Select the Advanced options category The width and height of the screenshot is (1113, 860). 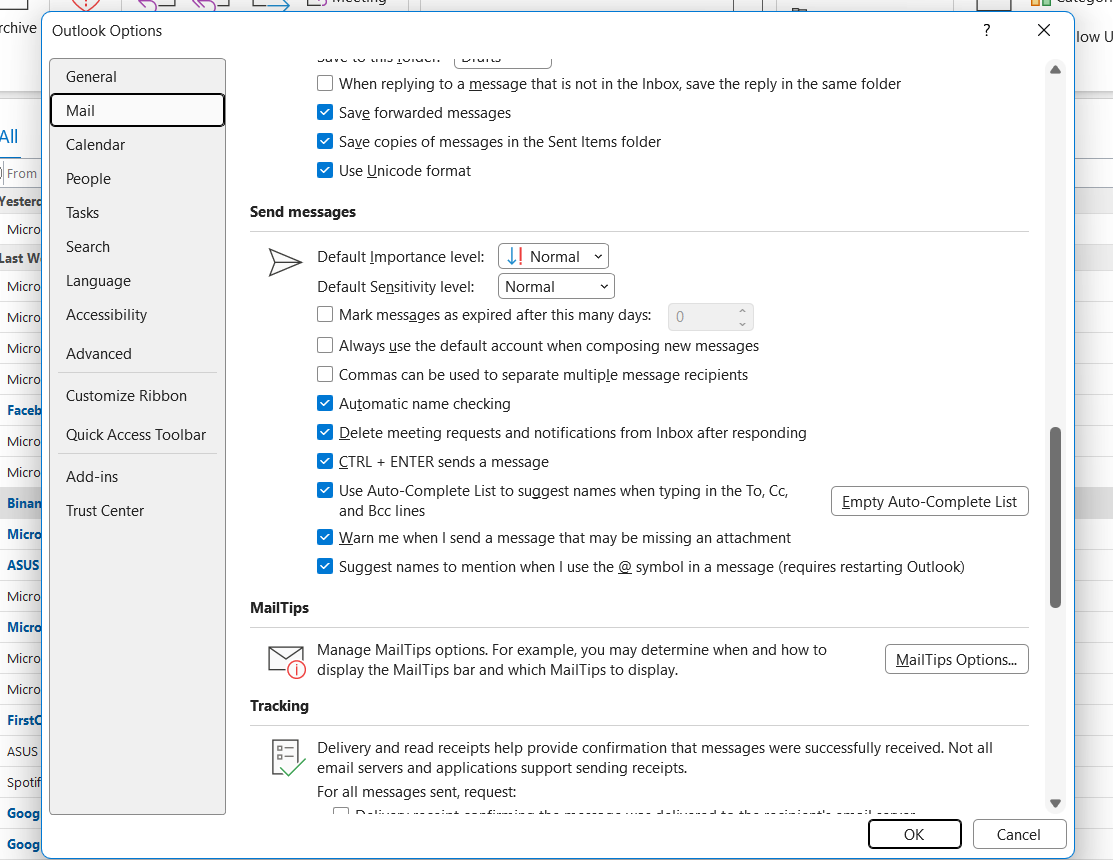point(138,353)
